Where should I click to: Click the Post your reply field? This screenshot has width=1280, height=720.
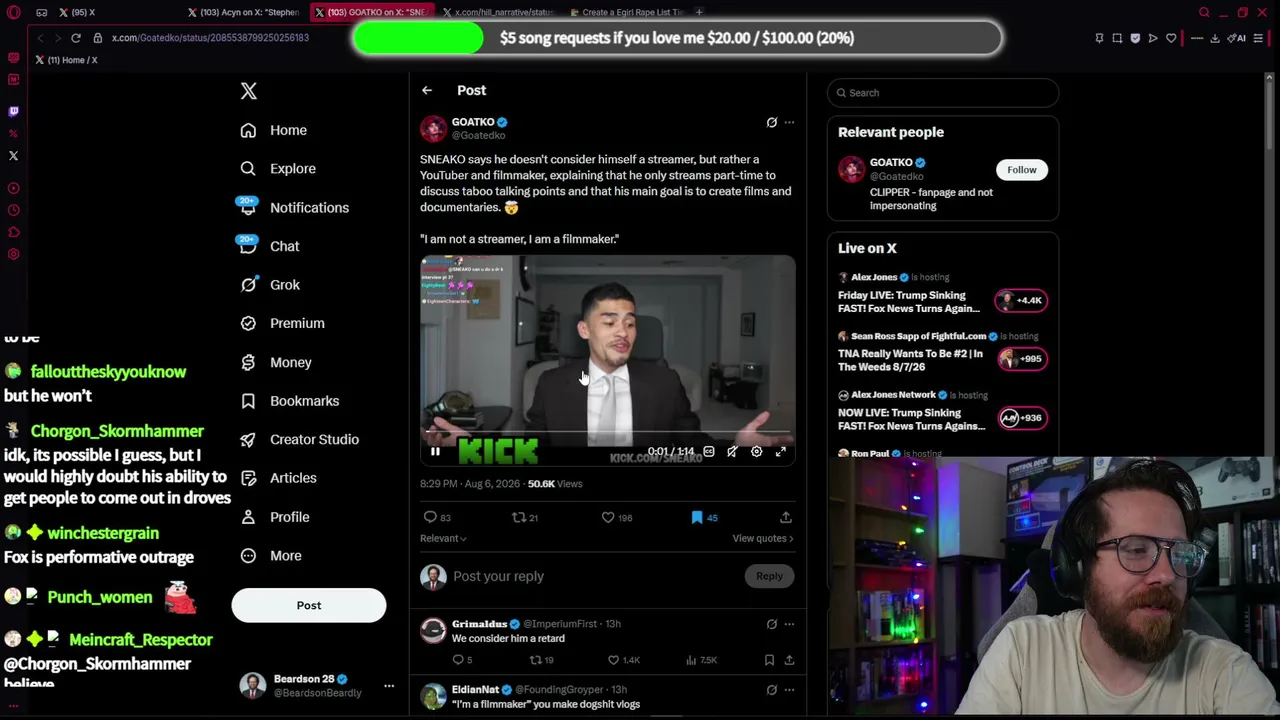click(595, 576)
